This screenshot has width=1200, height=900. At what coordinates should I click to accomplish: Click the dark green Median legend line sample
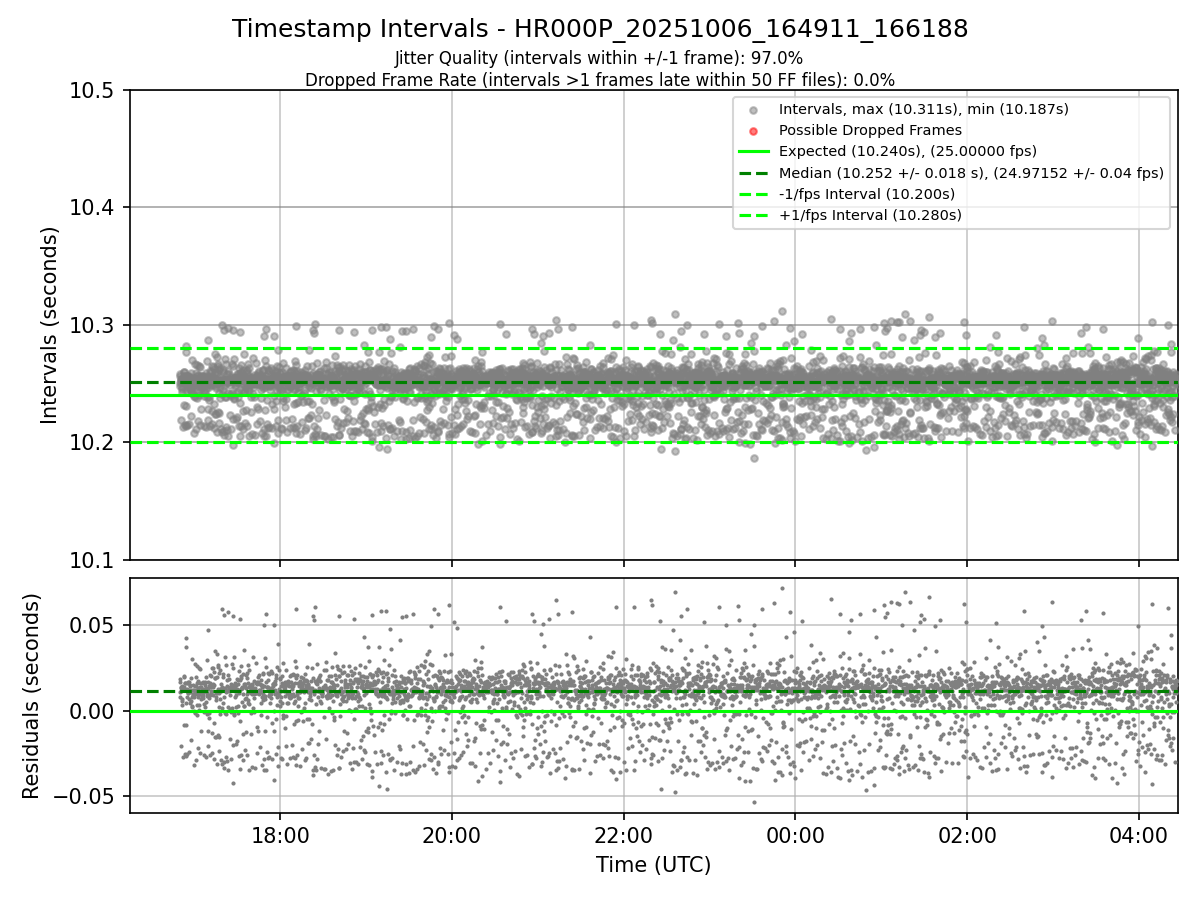point(754,173)
